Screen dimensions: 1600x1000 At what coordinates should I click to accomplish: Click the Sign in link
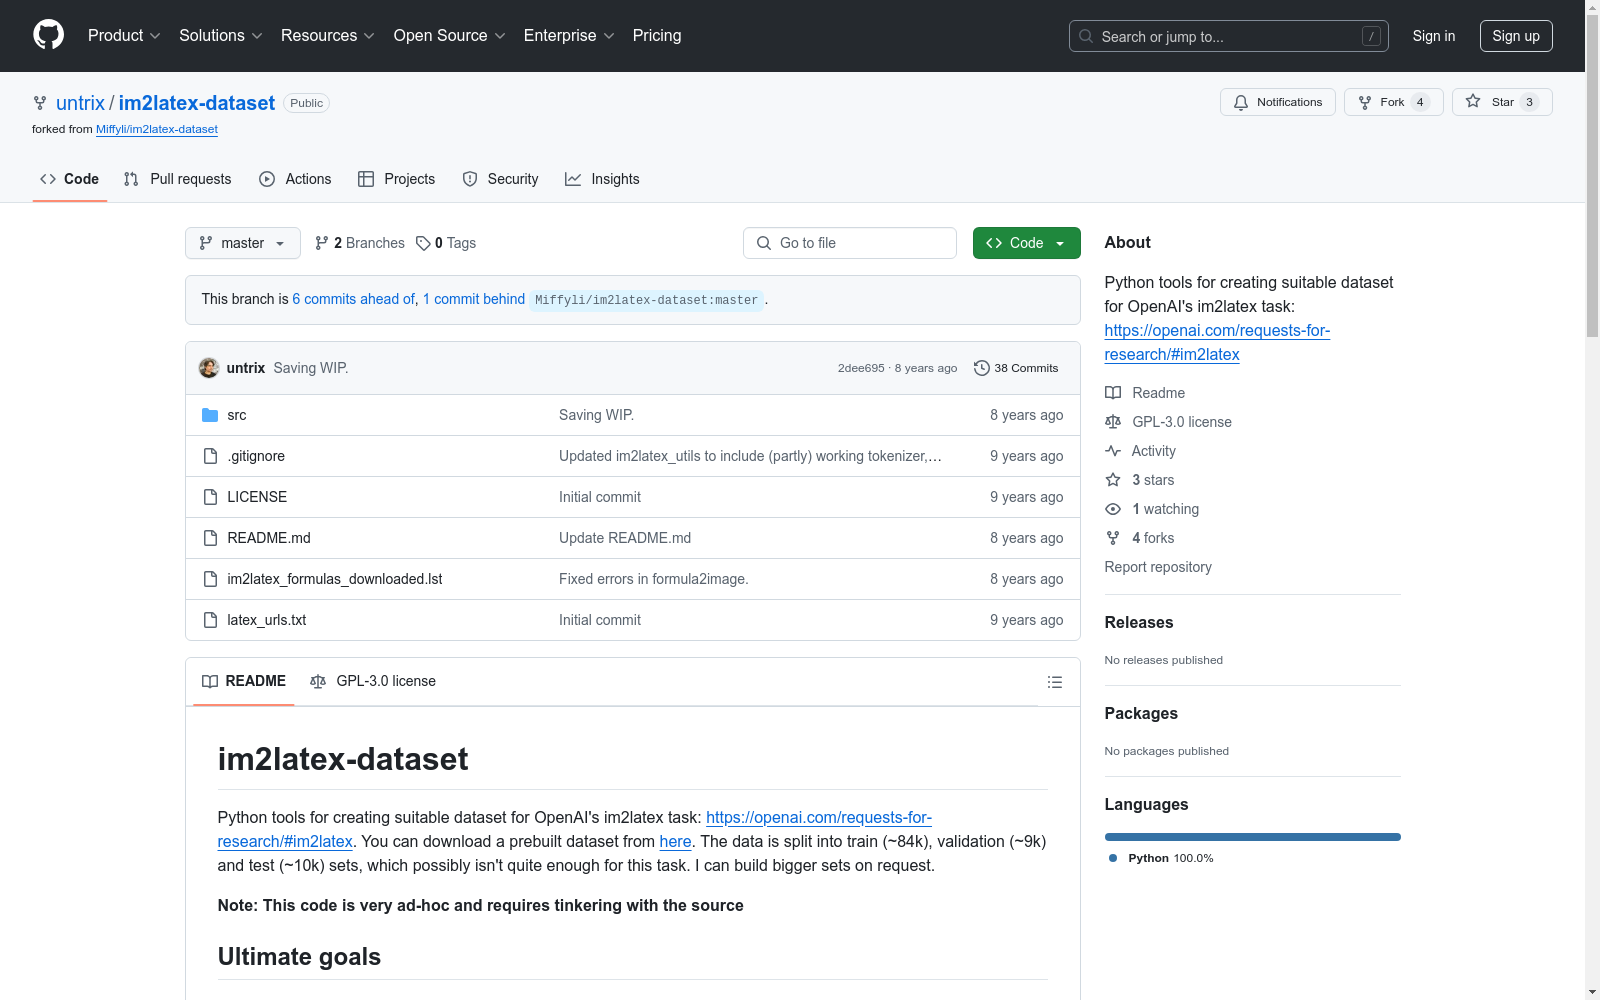click(x=1434, y=36)
